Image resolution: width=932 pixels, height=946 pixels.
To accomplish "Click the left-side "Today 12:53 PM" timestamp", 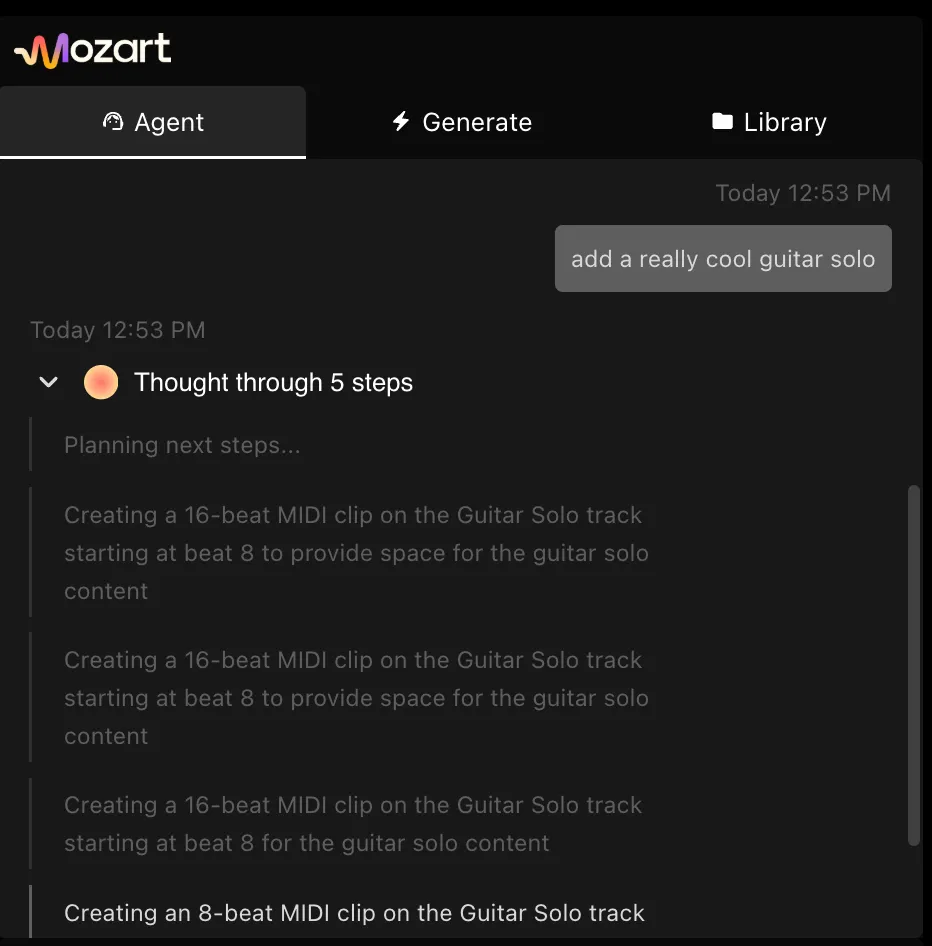I will [x=117, y=330].
